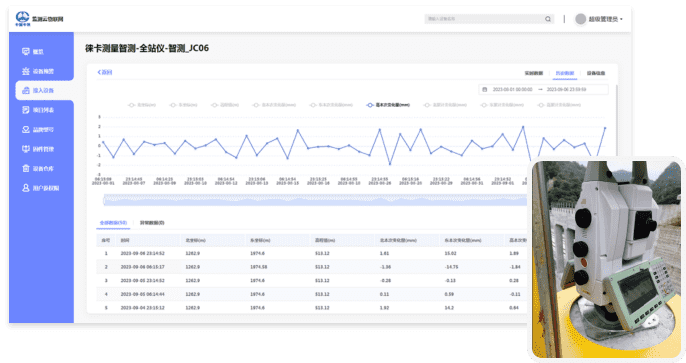Open the 品牌型号 sidebar icon

click(26, 129)
